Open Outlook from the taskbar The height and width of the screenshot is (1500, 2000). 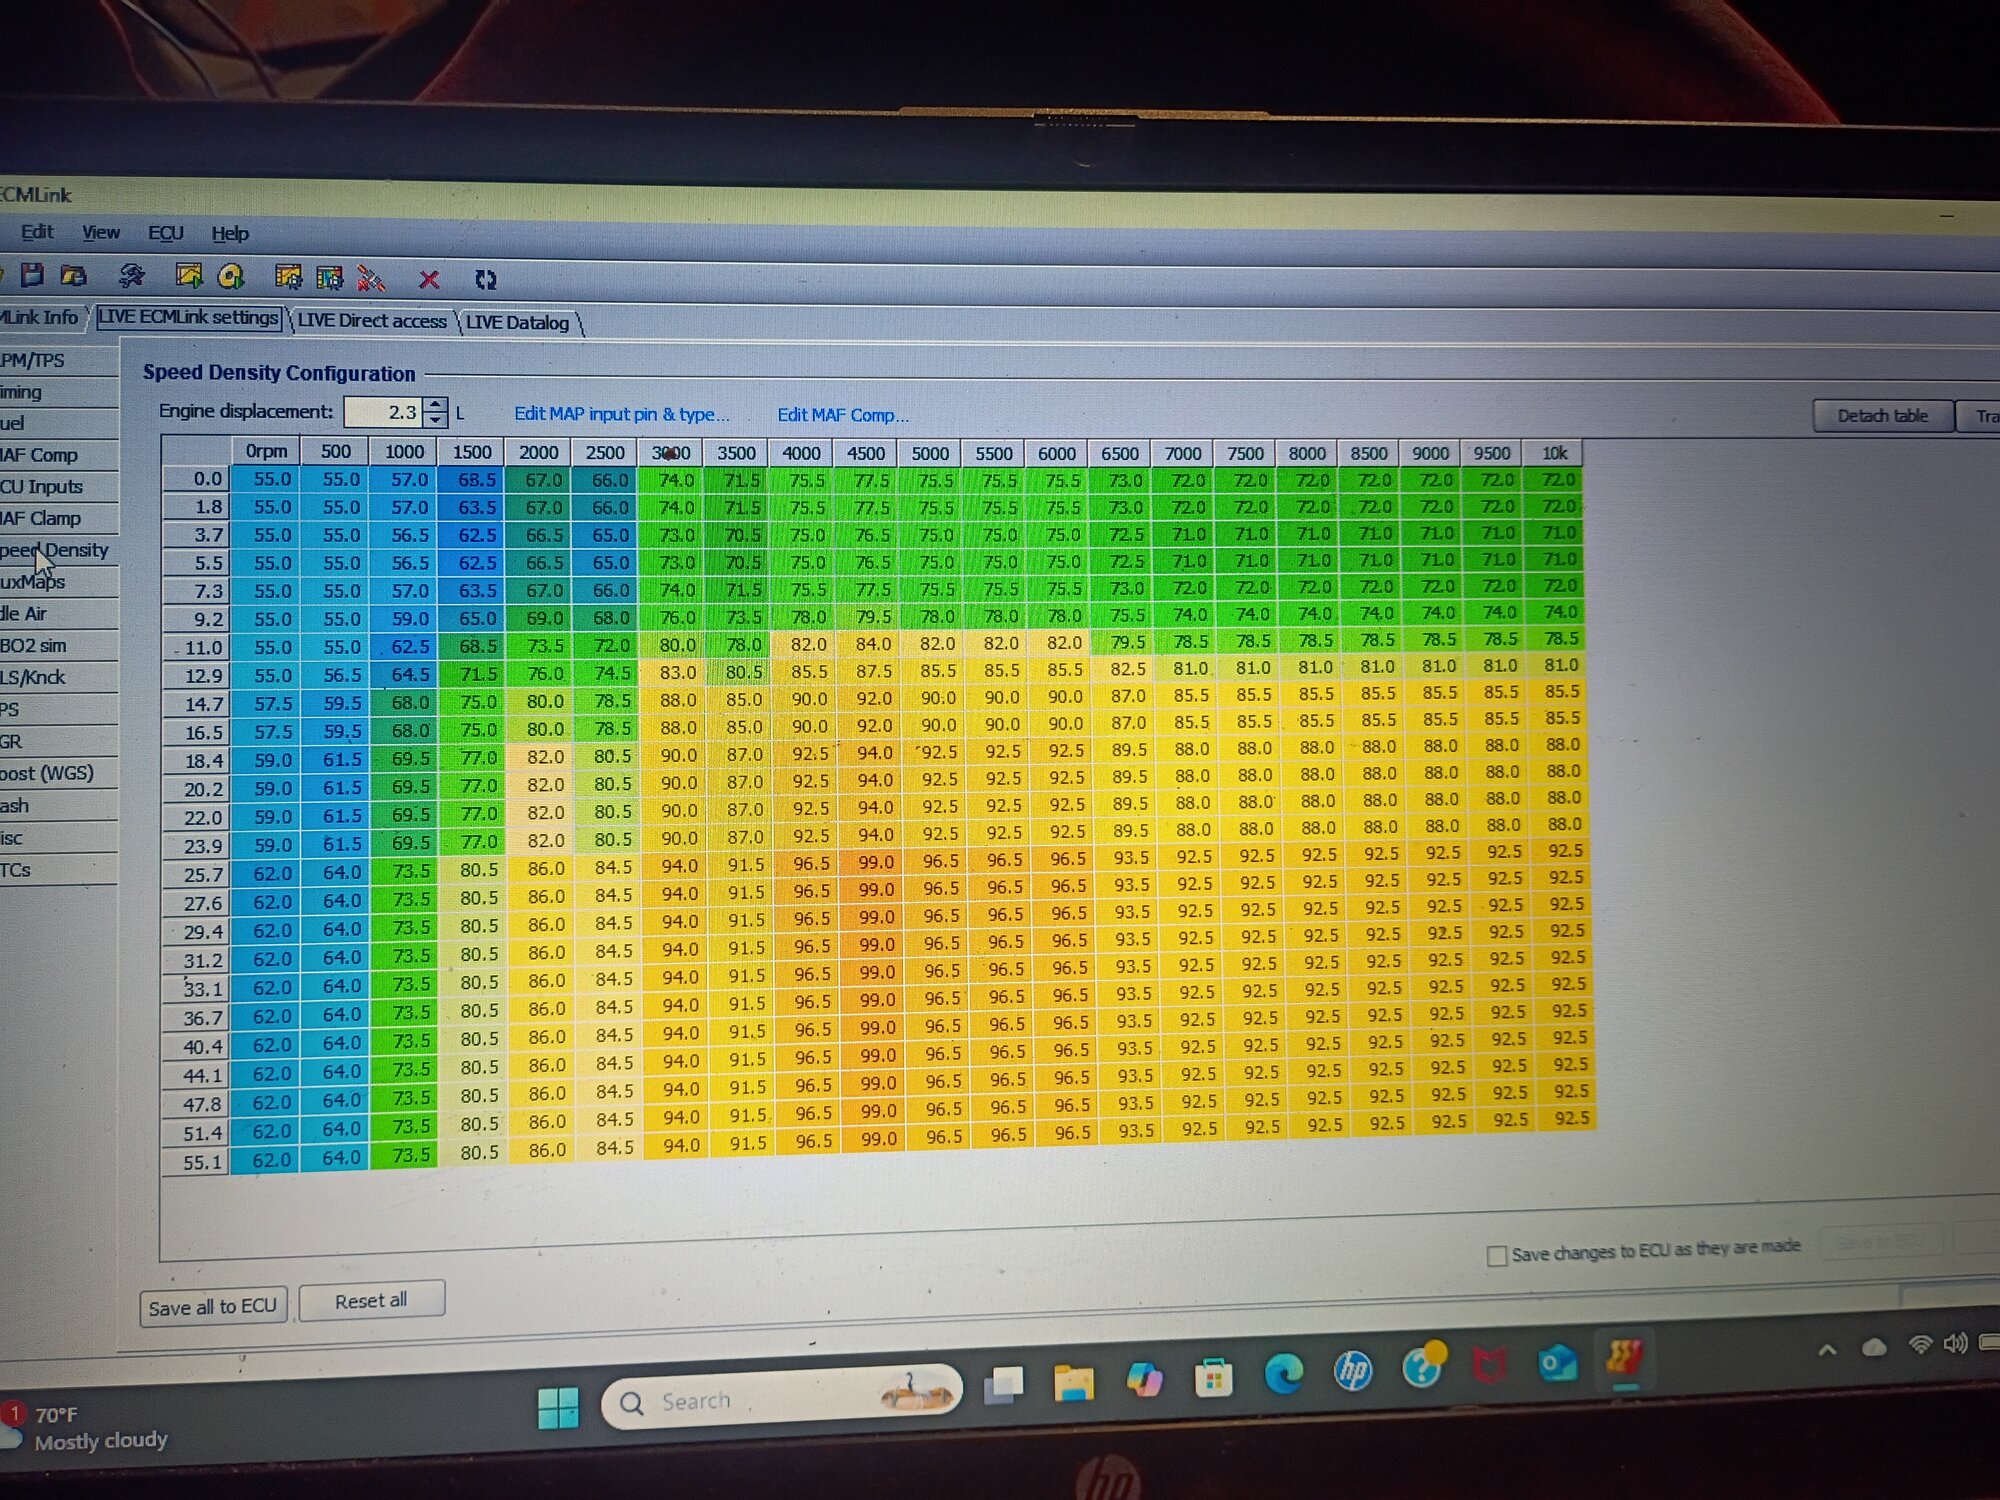[1557, 1362]
